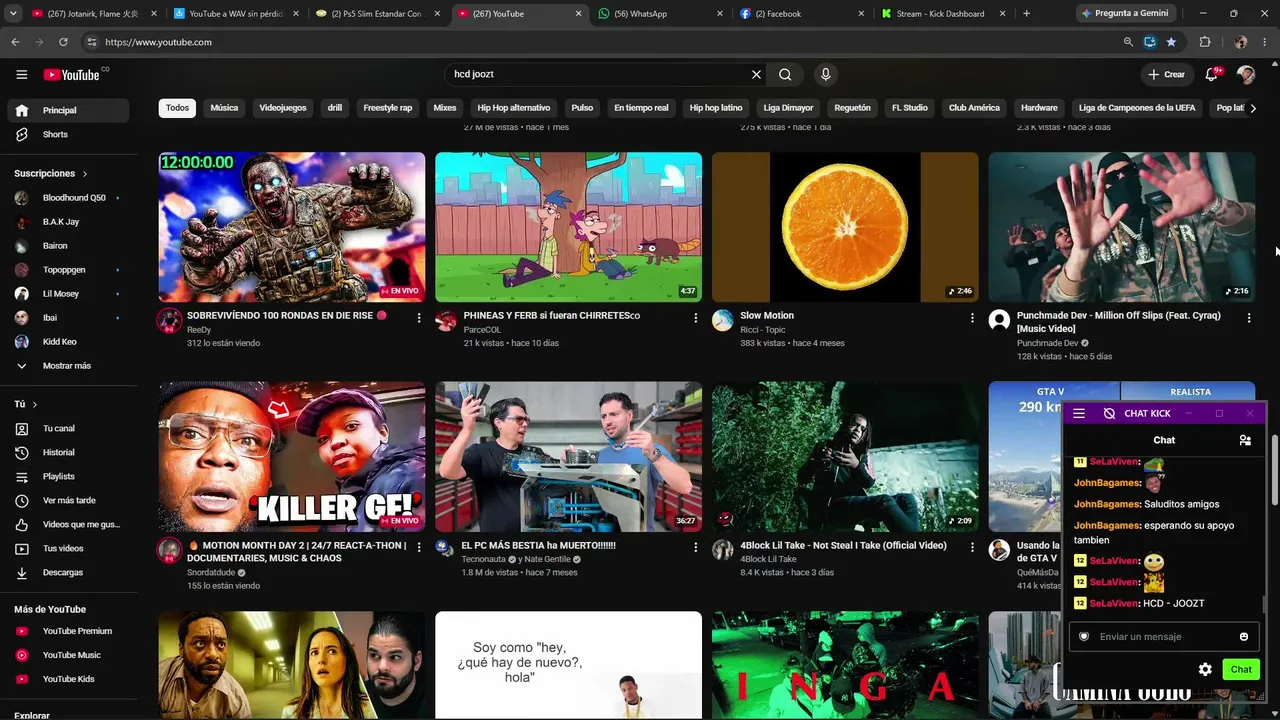Image resolution: width=1280 pixels, height=720 pixels.
Task: Open Bloodhound Q50 subscription channel
Action: [x=69, y=198]
